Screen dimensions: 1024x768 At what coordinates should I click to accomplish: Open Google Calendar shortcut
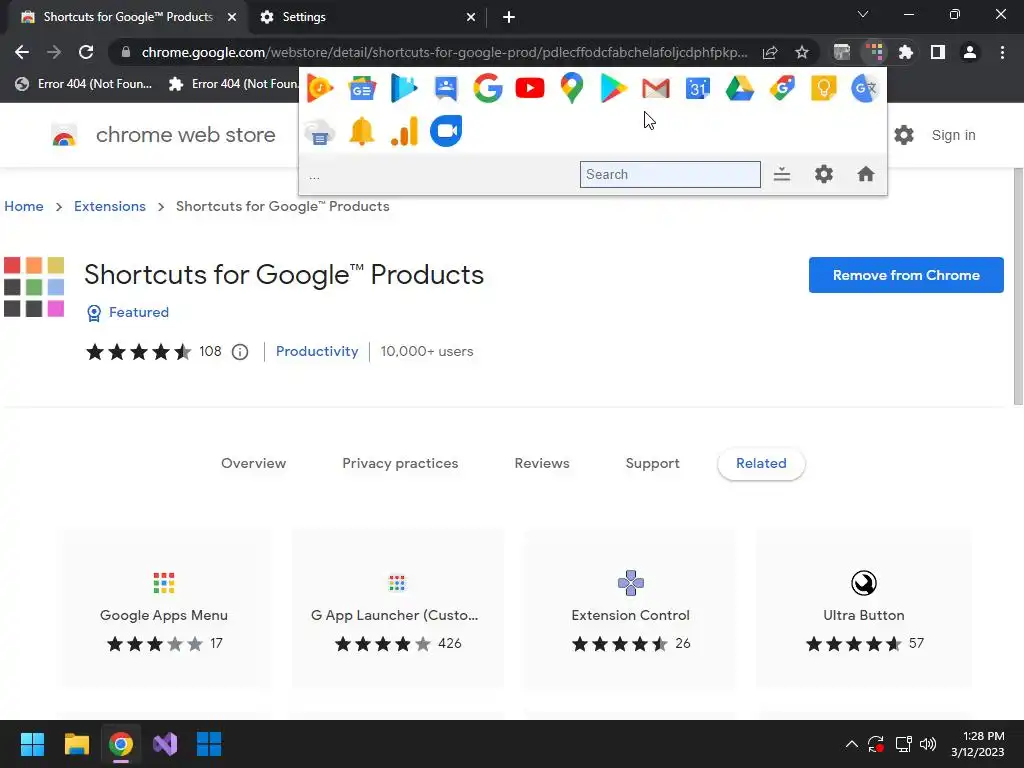pyautogui.click(x=698, y=89)
